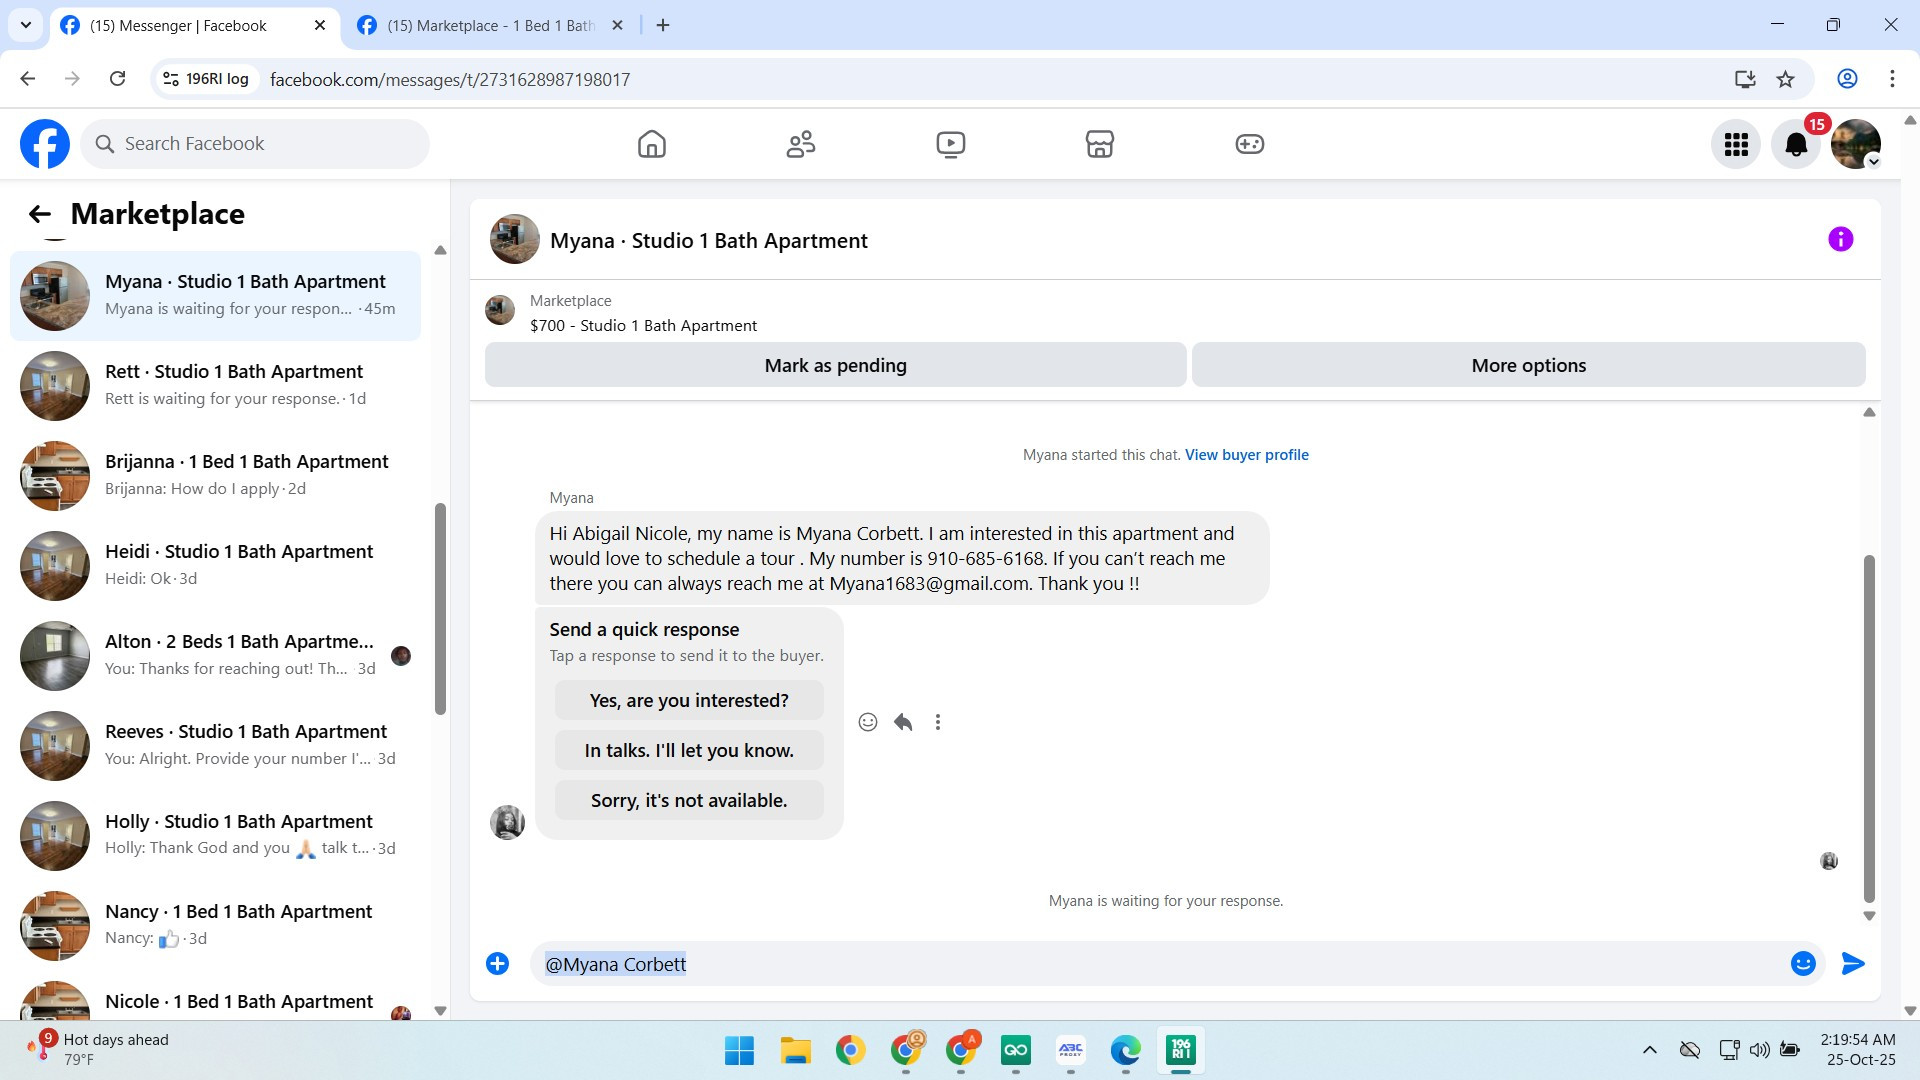Image resolution: width=1920 pixels, height=1080 pixels.
Task: Click the address bar URL
Action: tap(450, 79)
